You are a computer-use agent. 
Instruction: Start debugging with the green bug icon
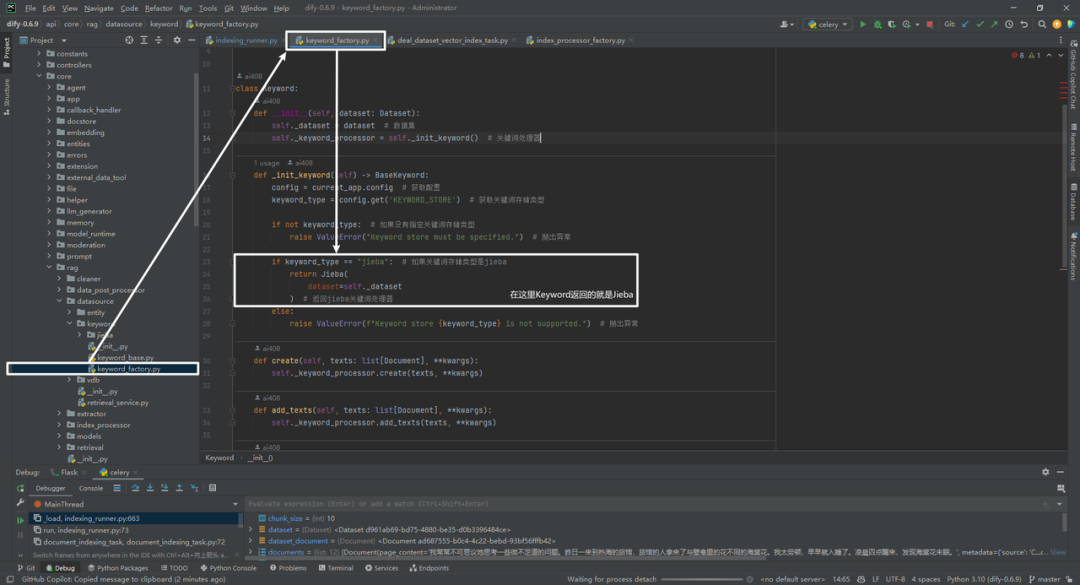pos(878,24)
